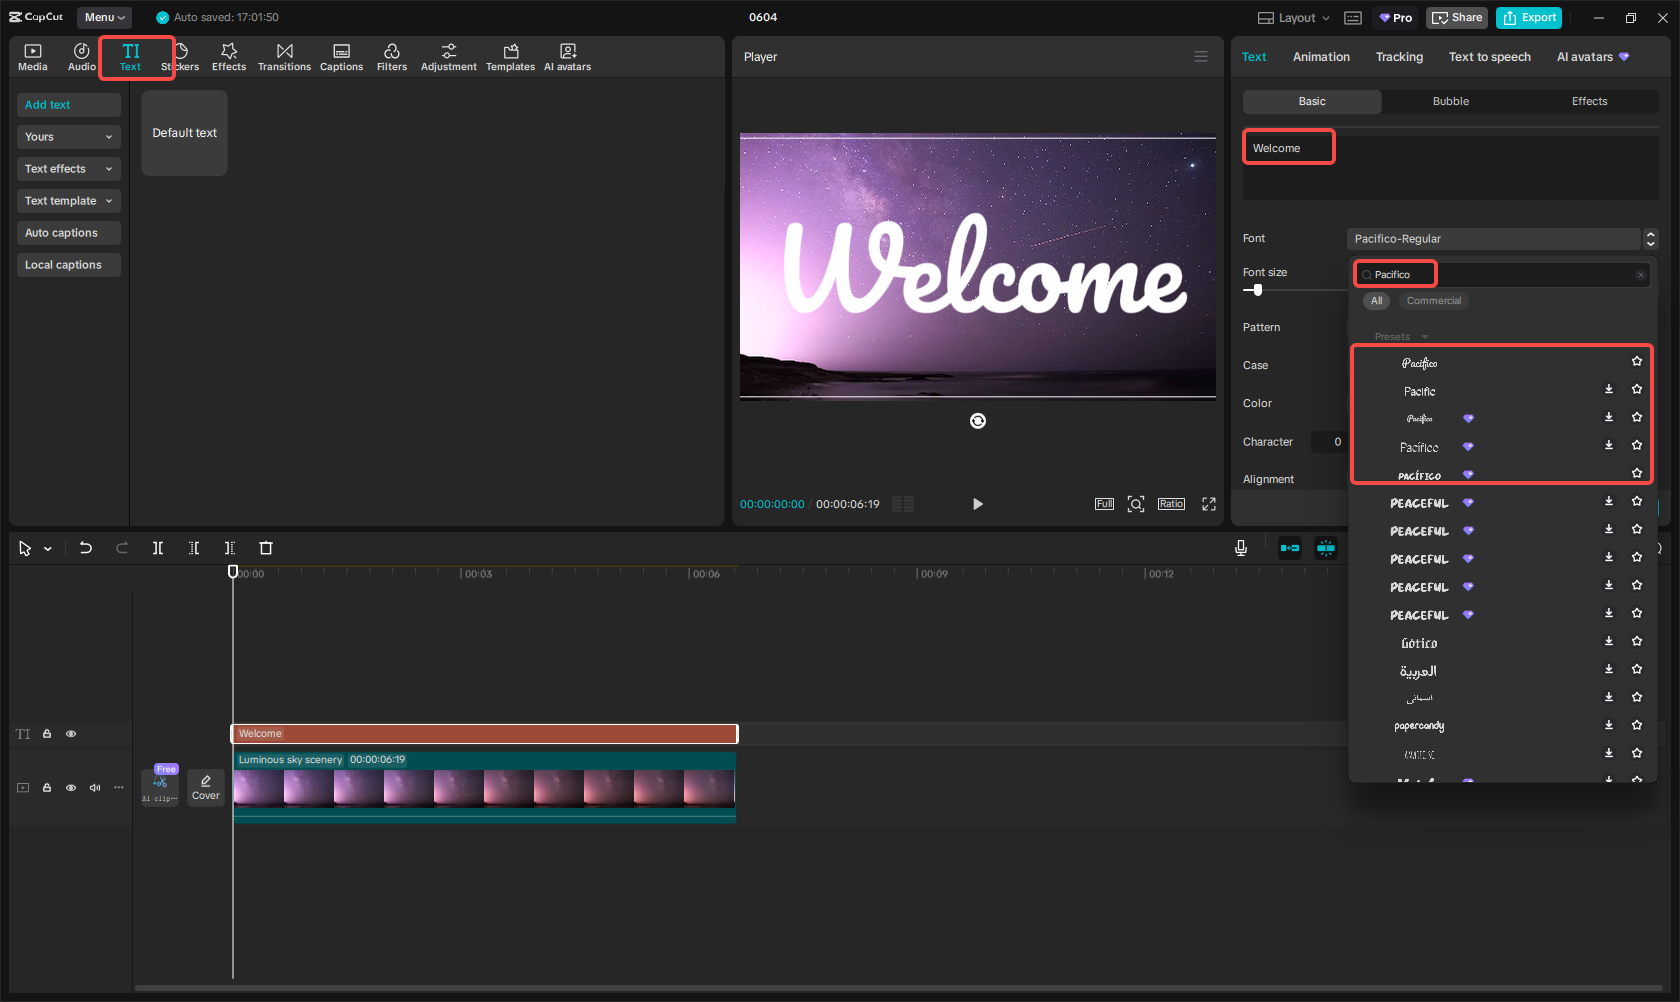Open the Templates panel
Viewport: 1680px width, 1002px height.
click(x=510, y=56)
